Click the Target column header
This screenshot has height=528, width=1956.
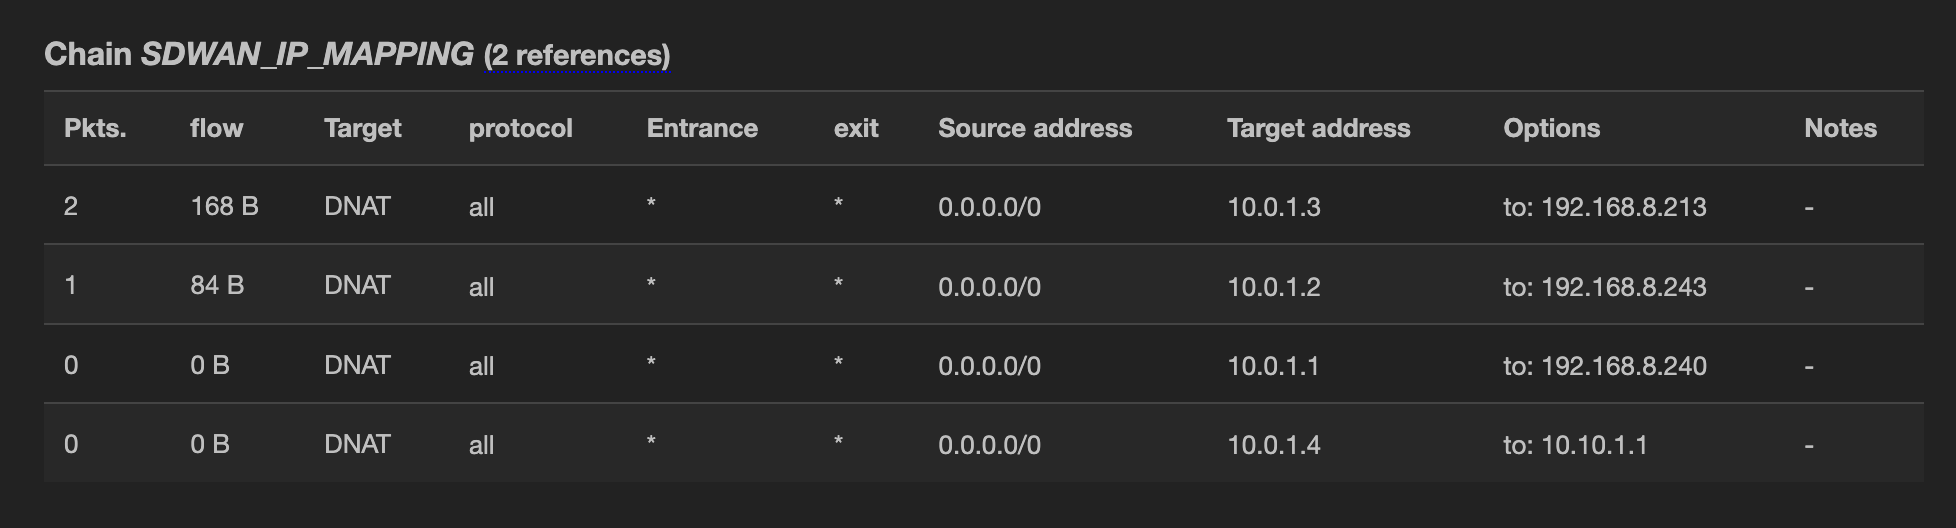[362, 128]
